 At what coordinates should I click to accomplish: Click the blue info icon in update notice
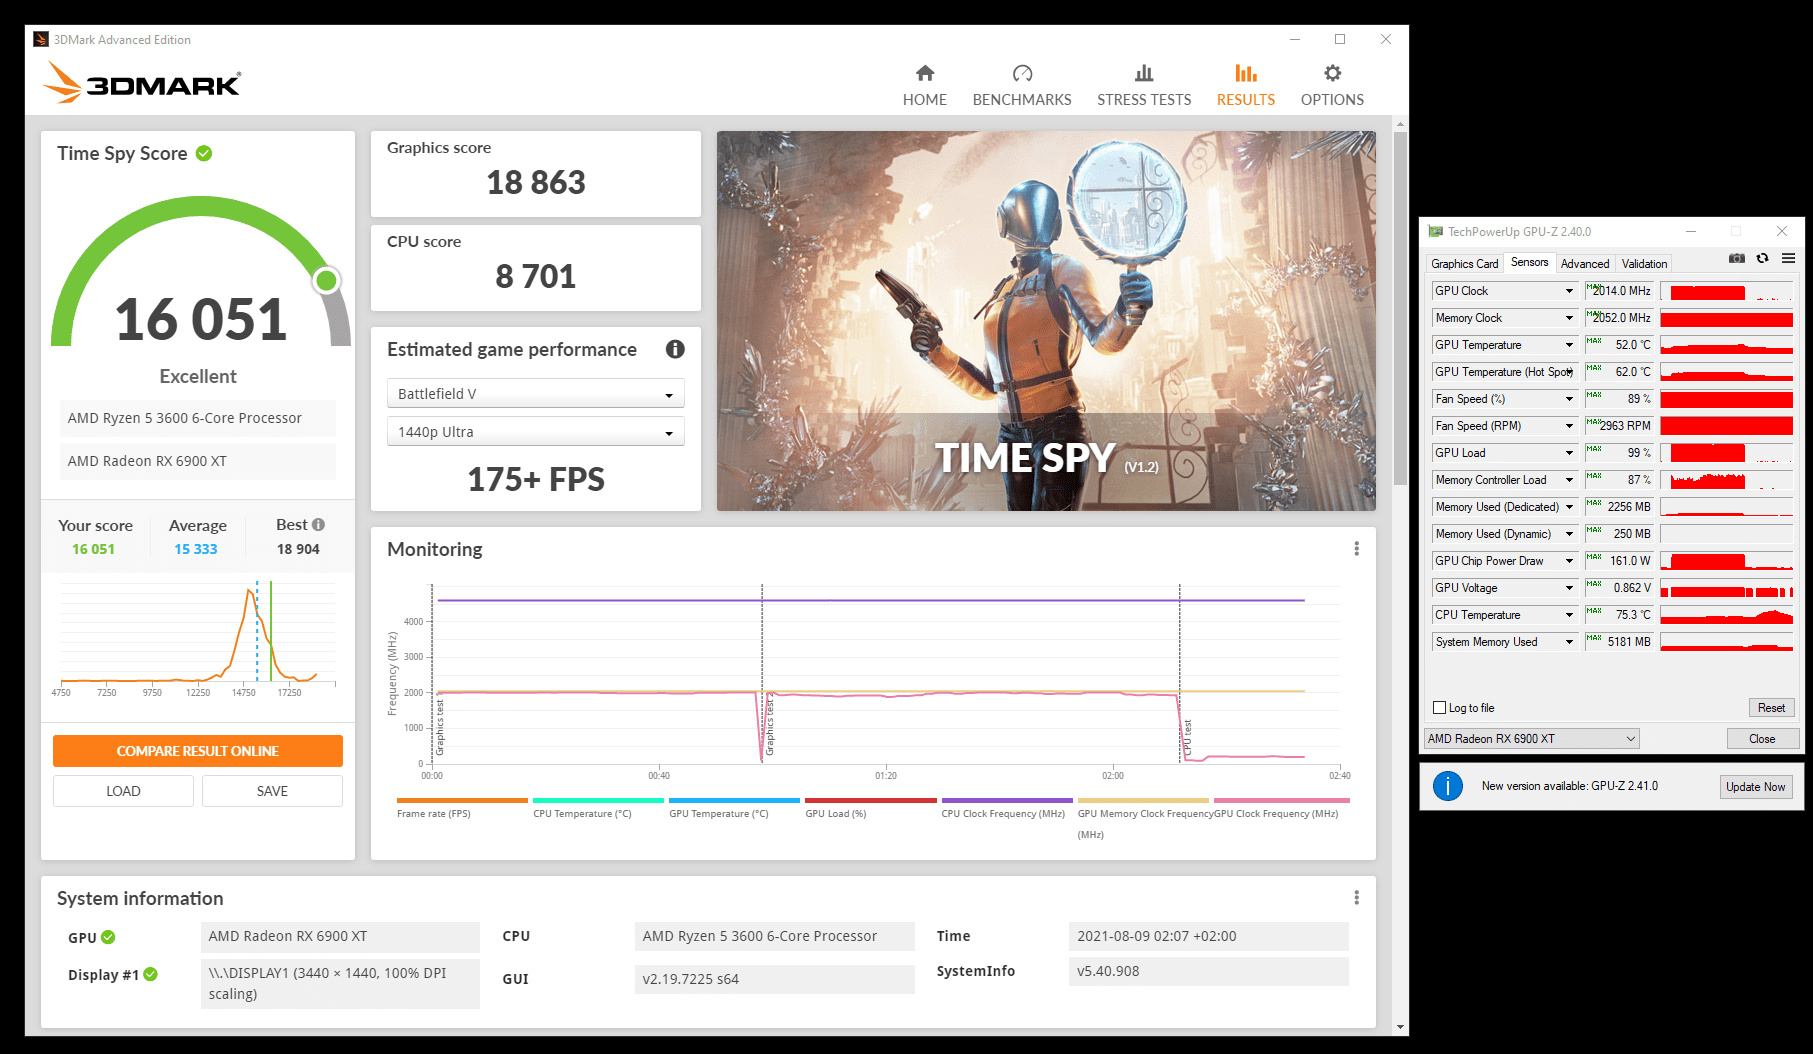[x=1448, y=786]
